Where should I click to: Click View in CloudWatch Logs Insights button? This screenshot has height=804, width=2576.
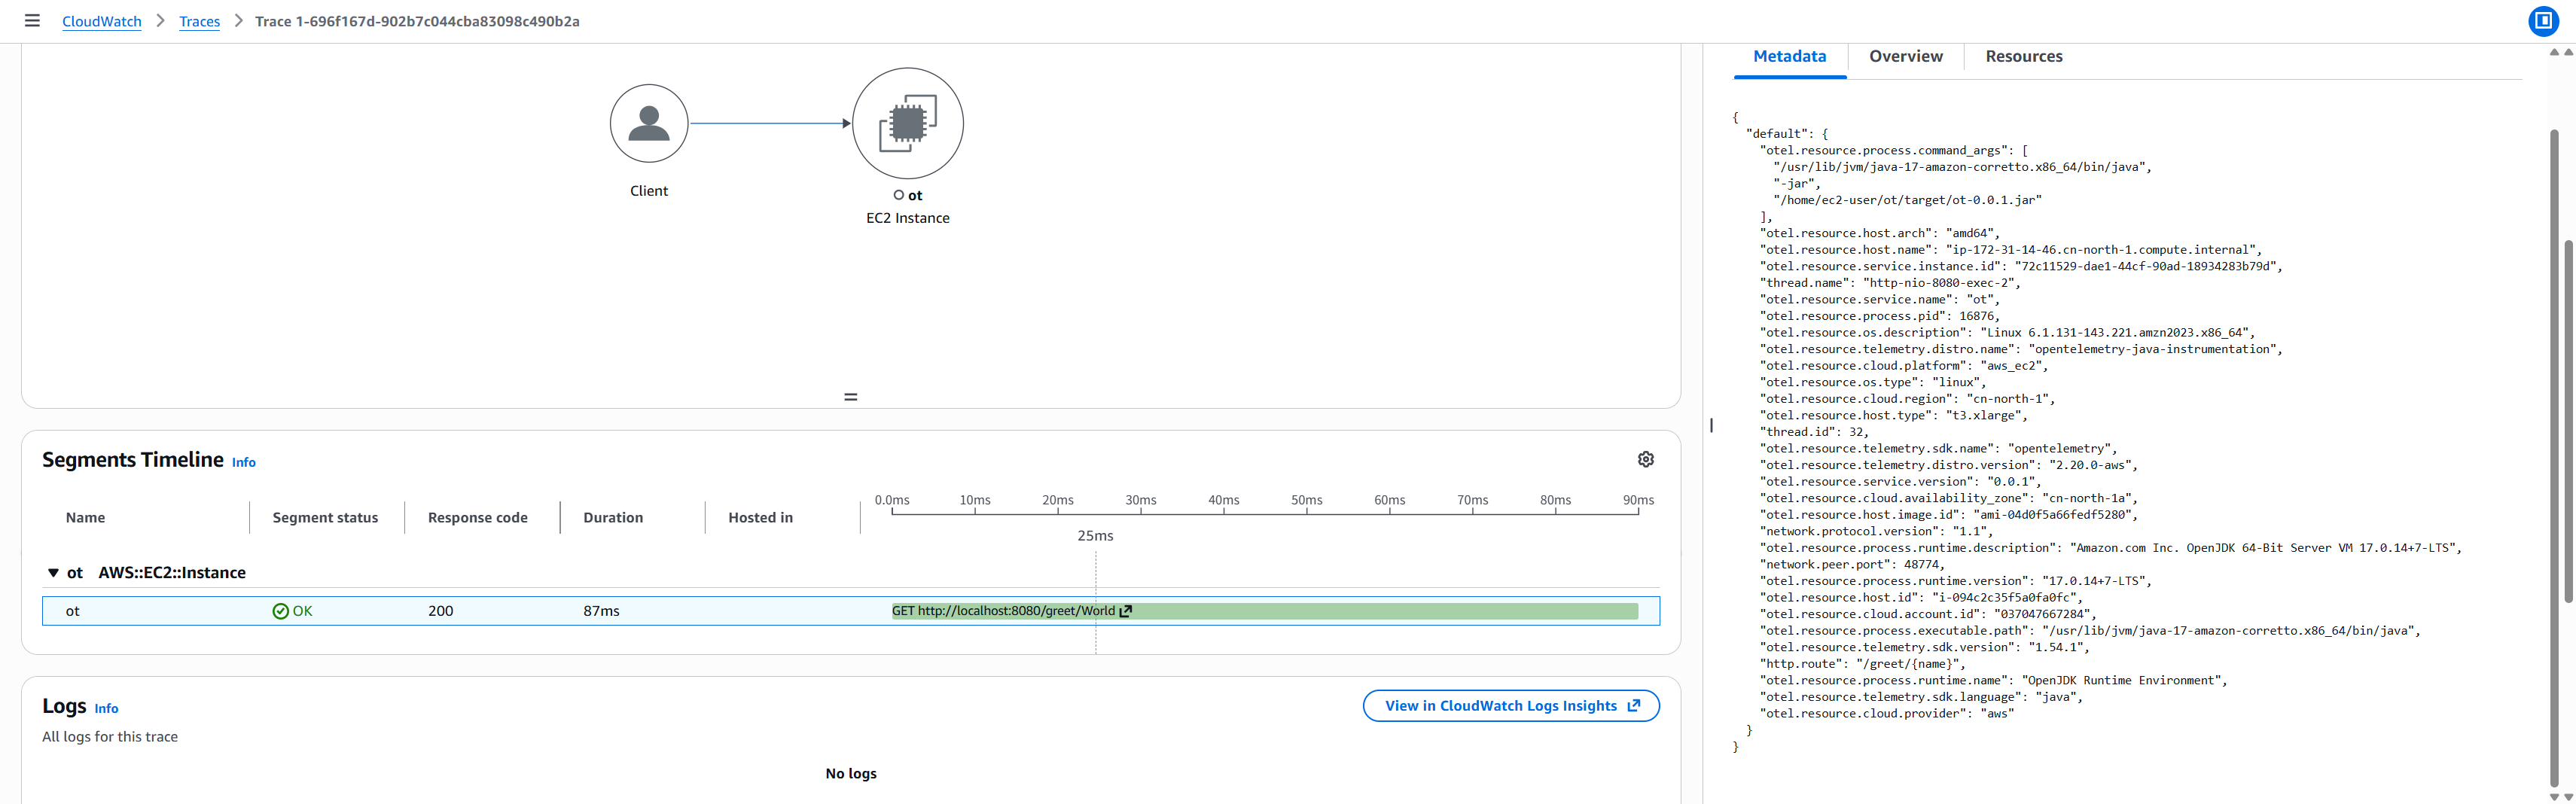point(1510,706)
